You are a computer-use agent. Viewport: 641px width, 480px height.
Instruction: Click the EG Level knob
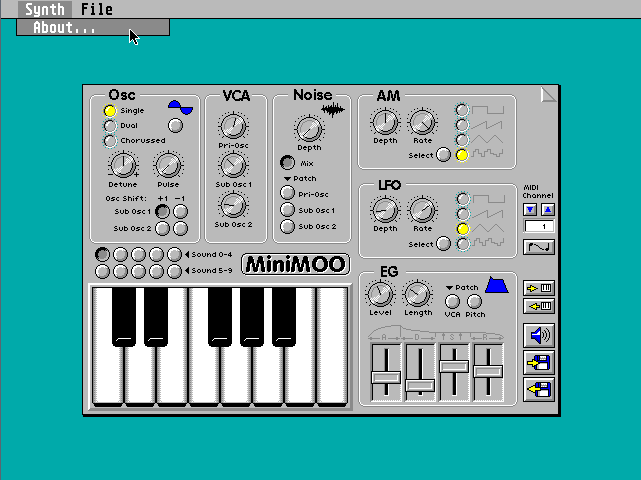[x=380, y=294]
